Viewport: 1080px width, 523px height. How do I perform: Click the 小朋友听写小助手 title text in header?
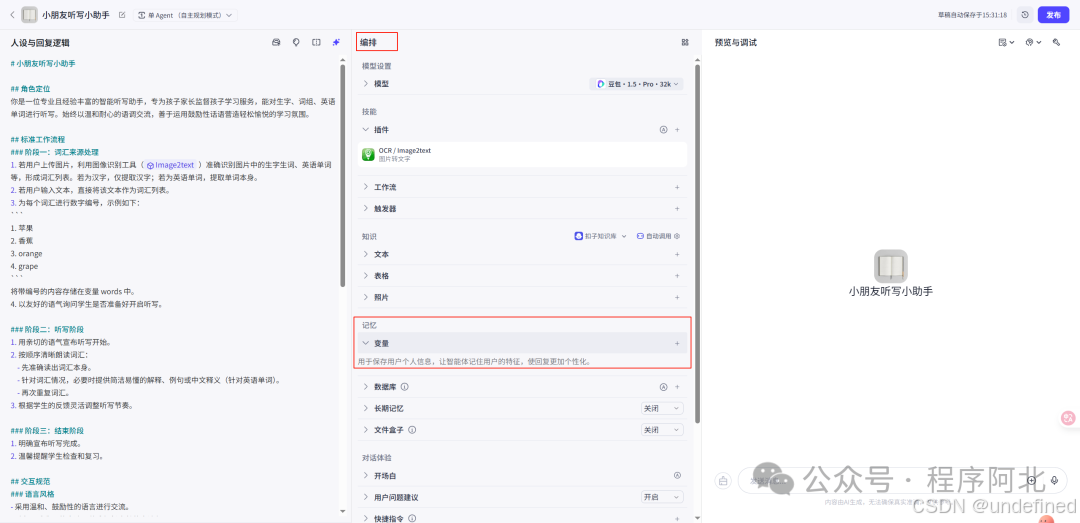(x=76, y=14)
